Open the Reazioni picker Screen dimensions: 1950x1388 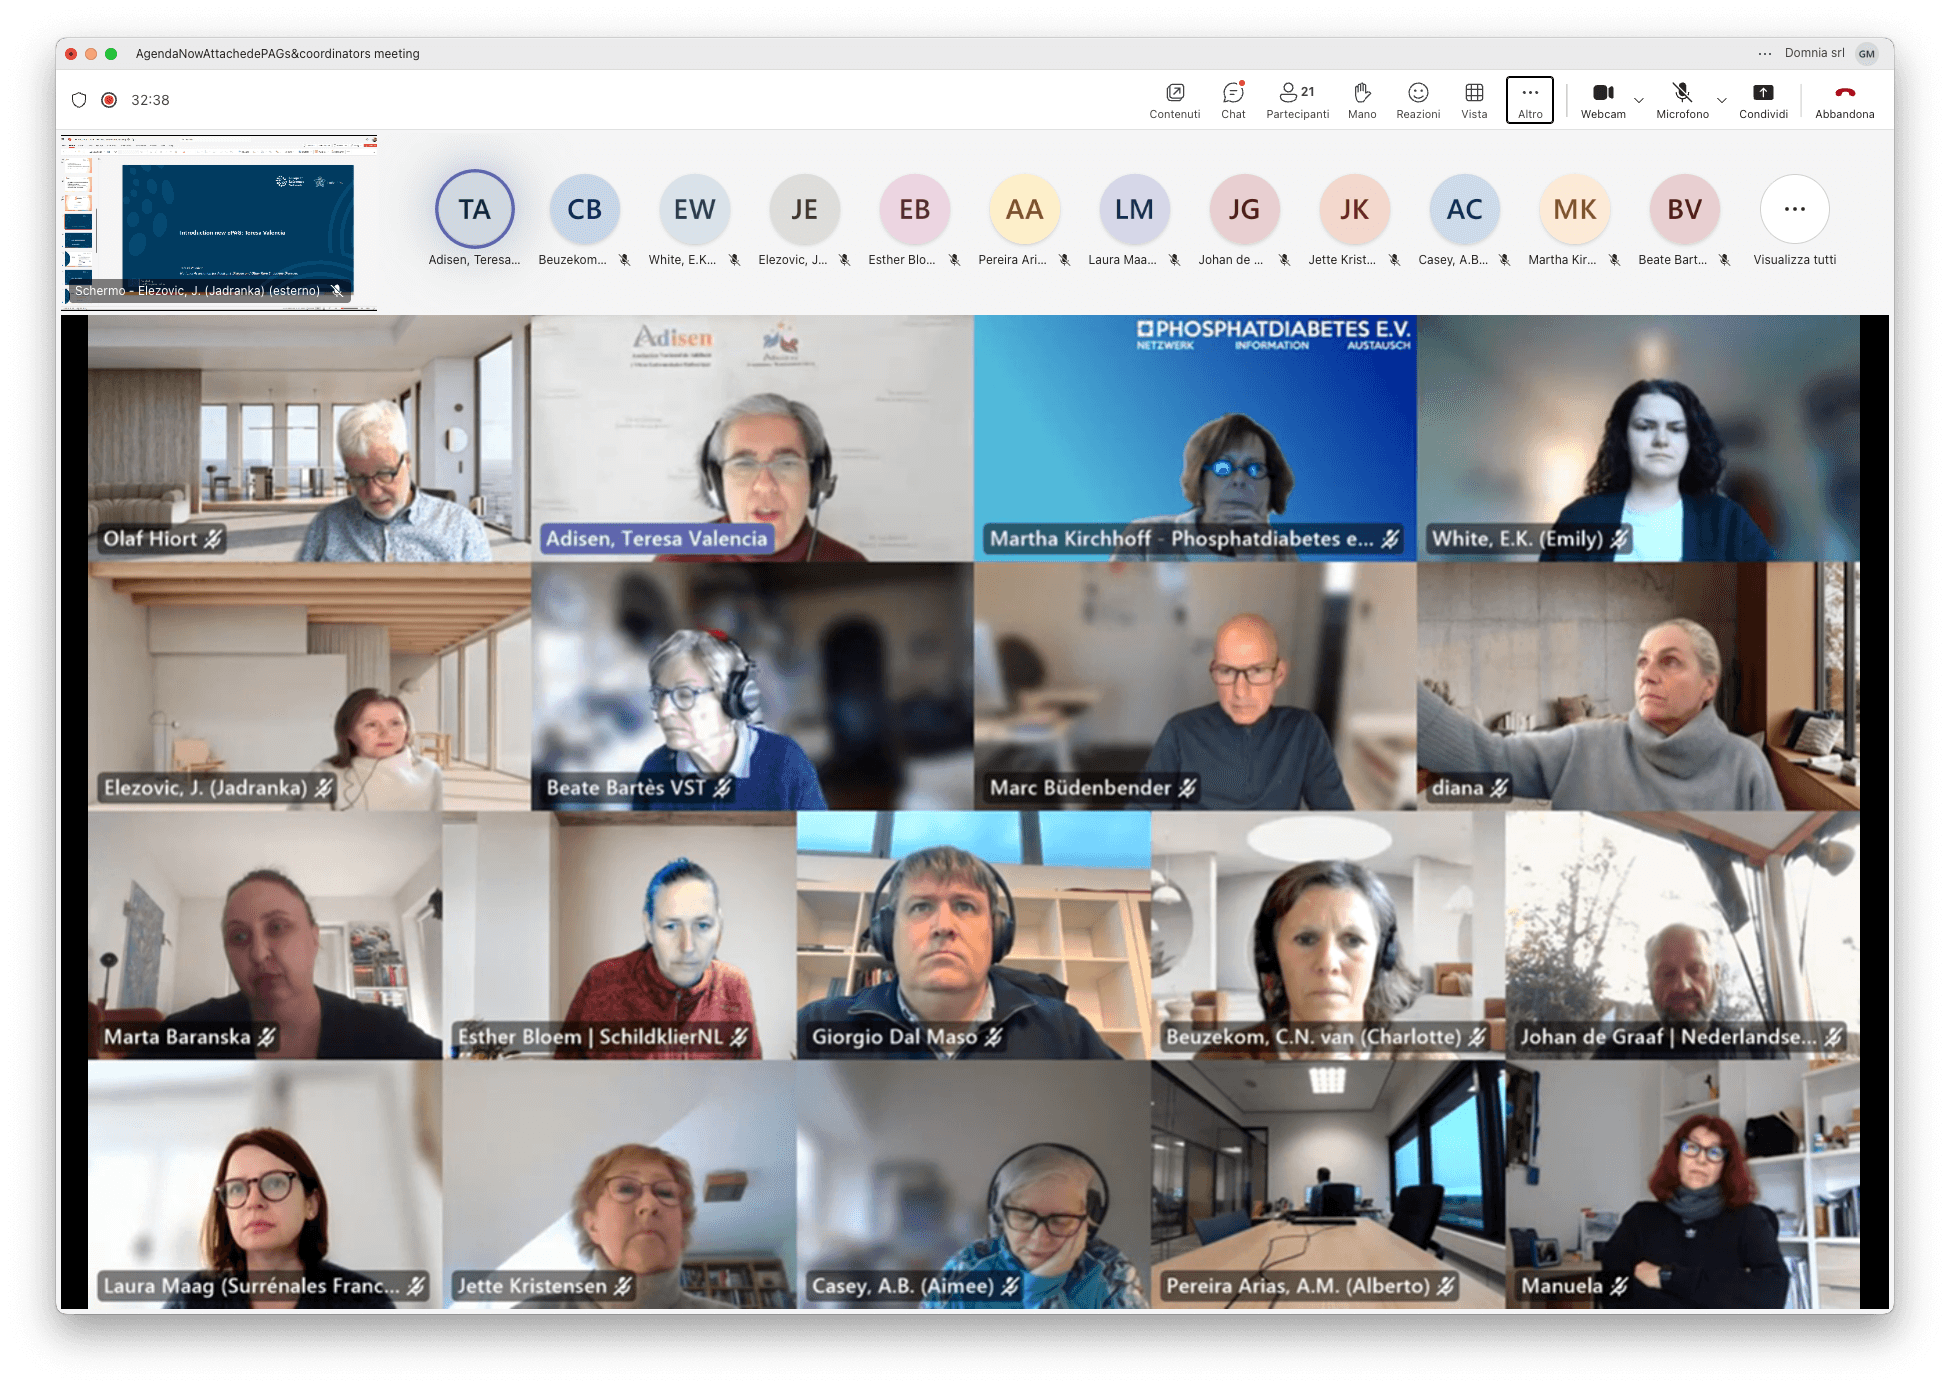pyautogui.click(x=1417, y=100)
